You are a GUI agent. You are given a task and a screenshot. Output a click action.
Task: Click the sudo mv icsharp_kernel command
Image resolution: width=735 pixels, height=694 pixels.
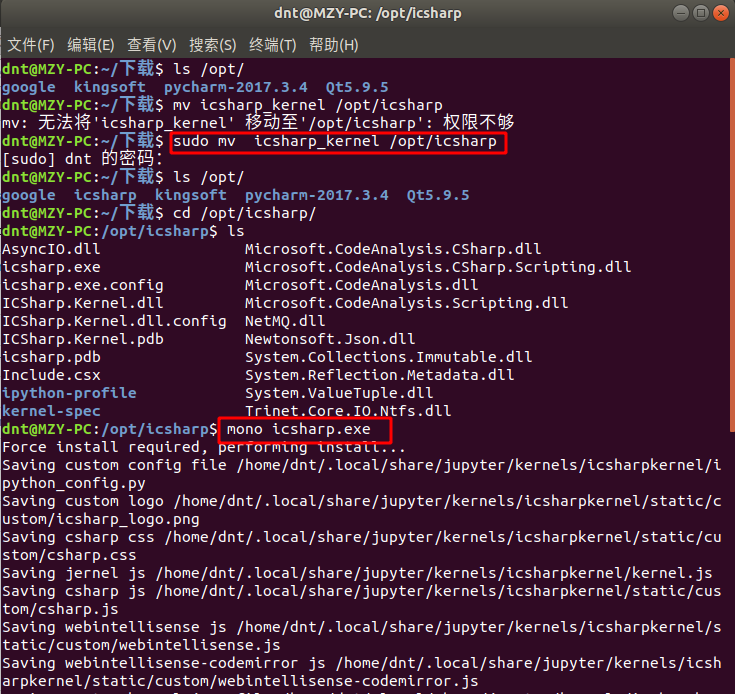click(335, 141)
